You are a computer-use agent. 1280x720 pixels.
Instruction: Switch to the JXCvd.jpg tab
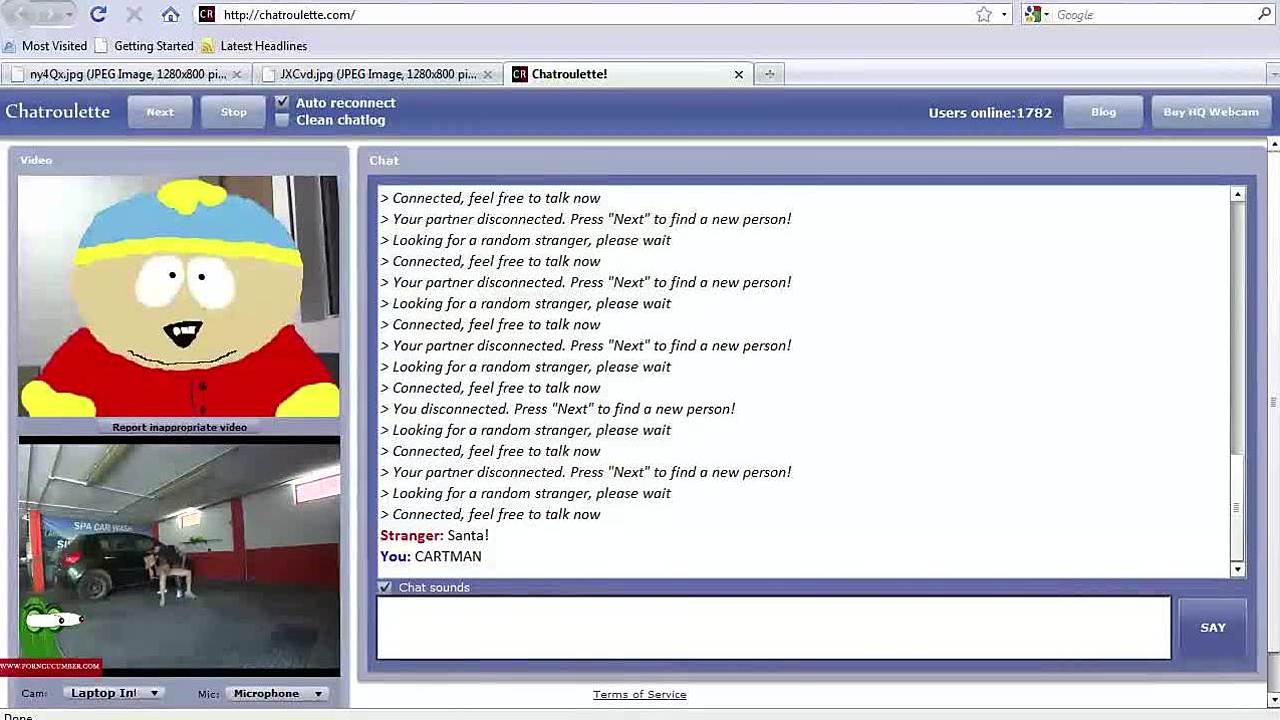[x=377, y=74]
